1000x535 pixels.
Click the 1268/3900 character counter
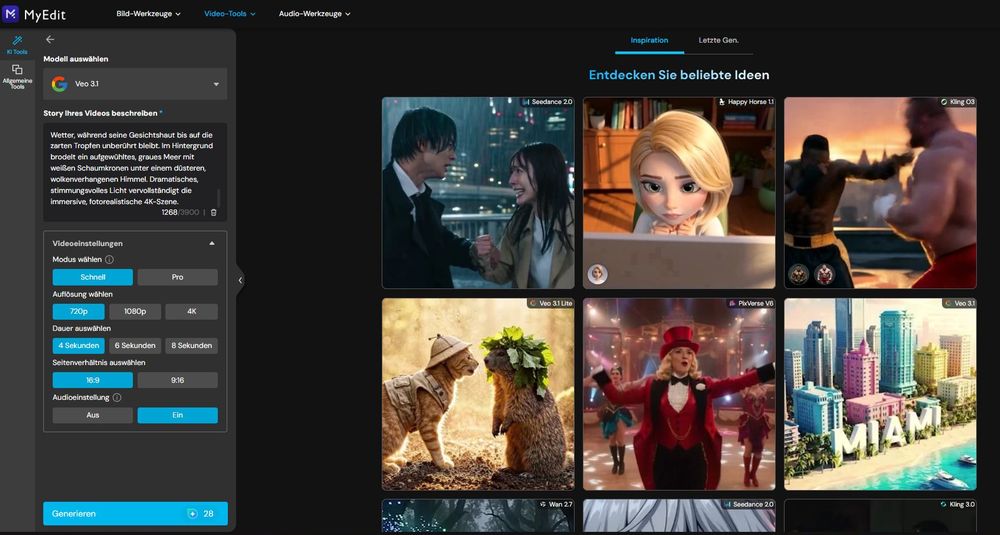pos(180,212)
